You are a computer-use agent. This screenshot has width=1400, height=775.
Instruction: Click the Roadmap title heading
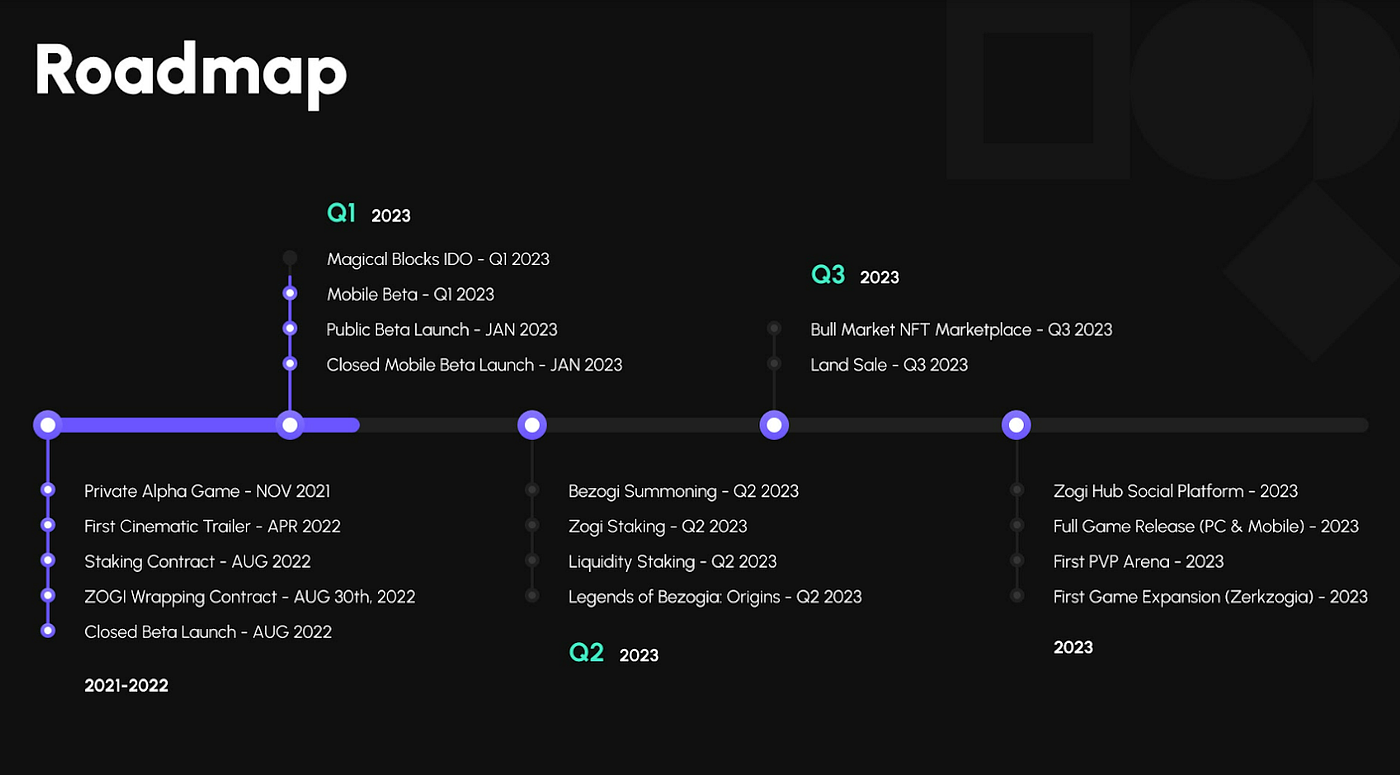coord(190,72)
